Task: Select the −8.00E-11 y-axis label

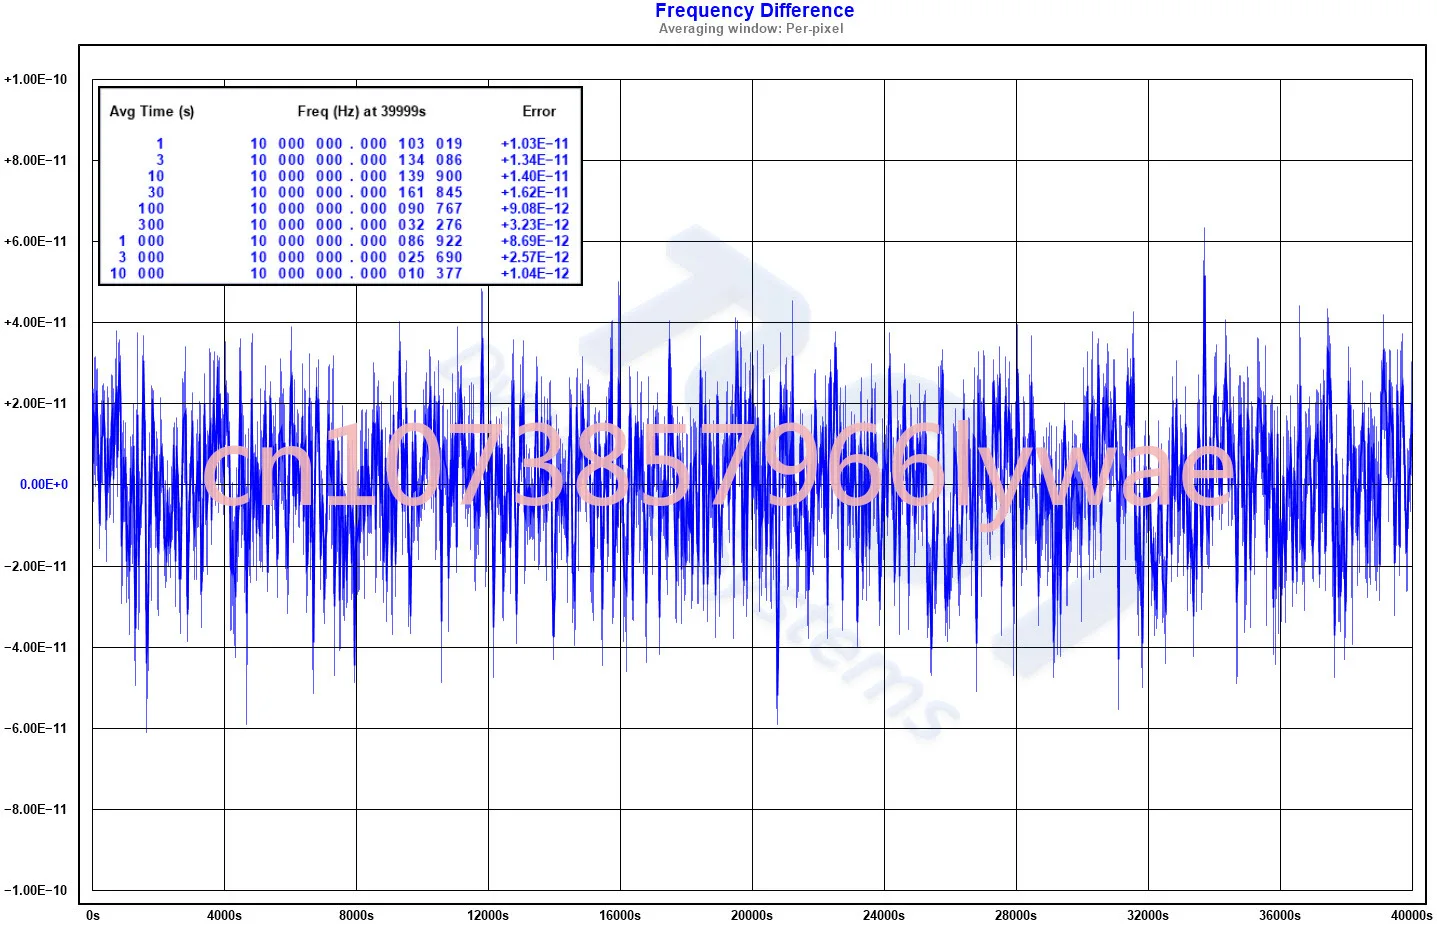Action: pos(36,810)
